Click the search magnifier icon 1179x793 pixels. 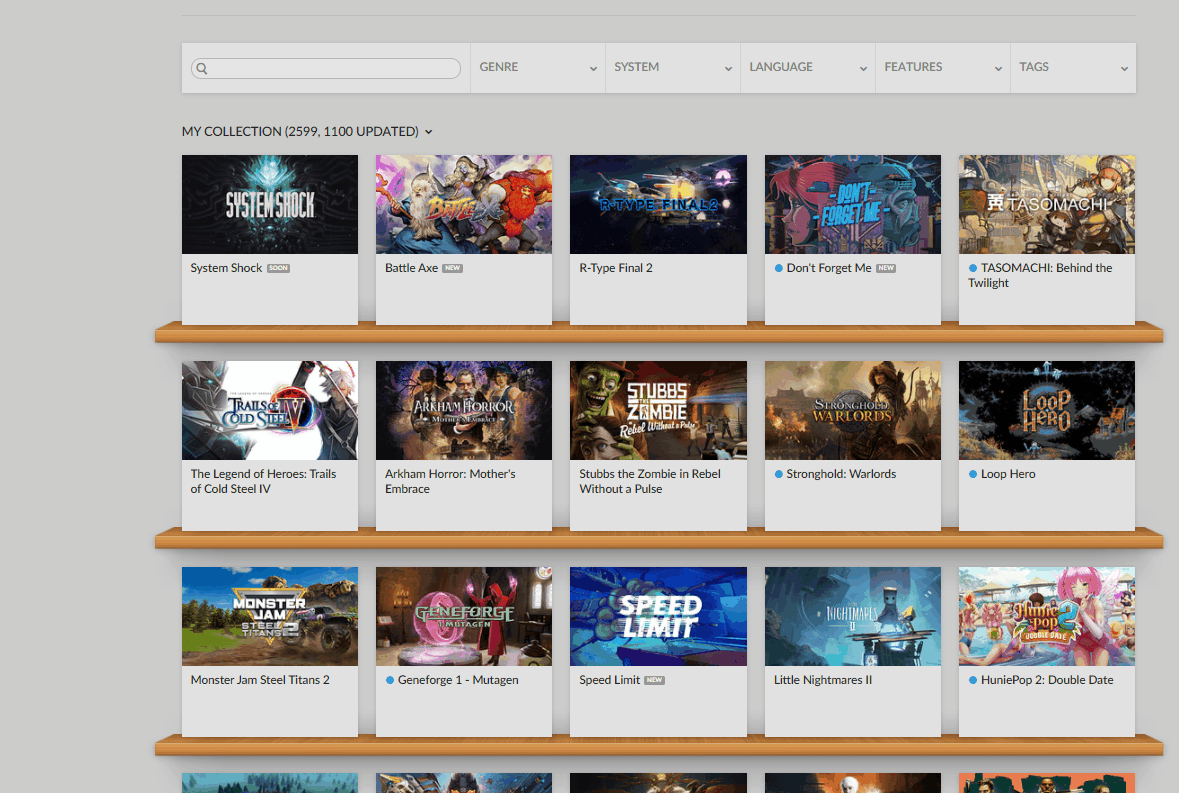[x=202, y=68]
